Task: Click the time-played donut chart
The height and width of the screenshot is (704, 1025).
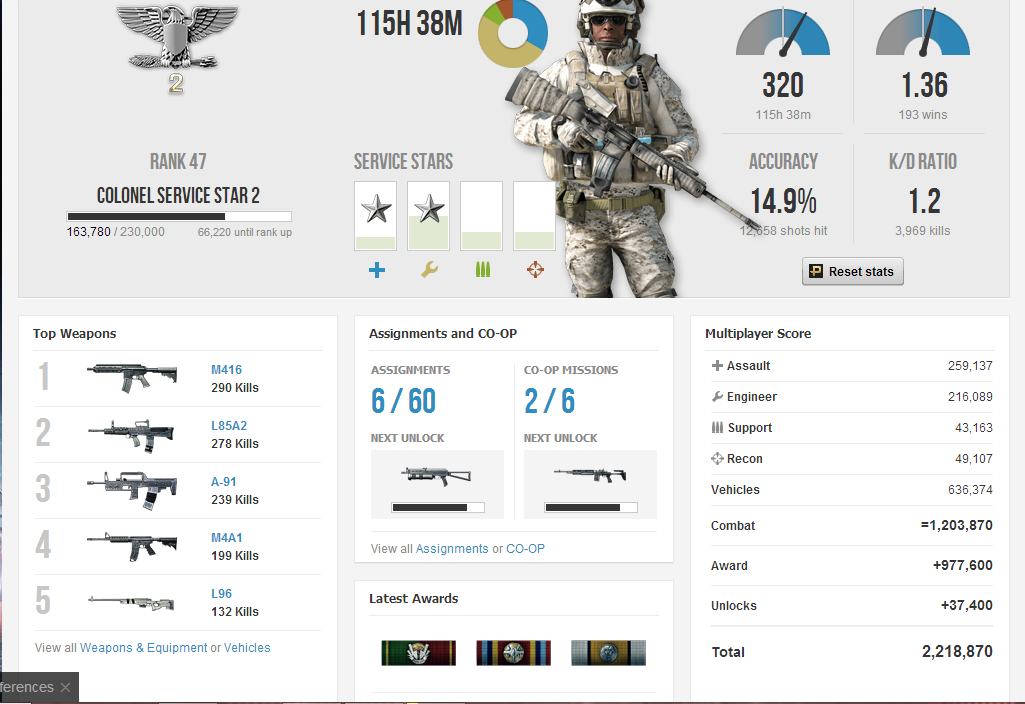Action: 513,33
